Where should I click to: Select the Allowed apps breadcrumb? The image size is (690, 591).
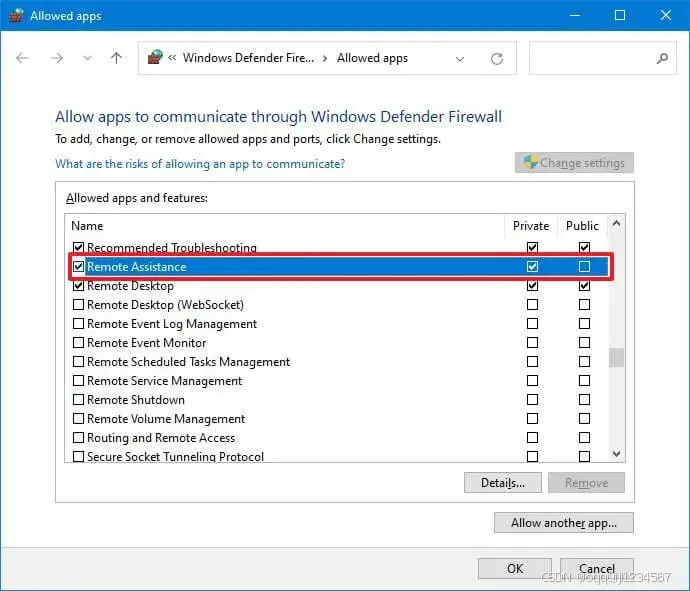[x=372, y=58]
